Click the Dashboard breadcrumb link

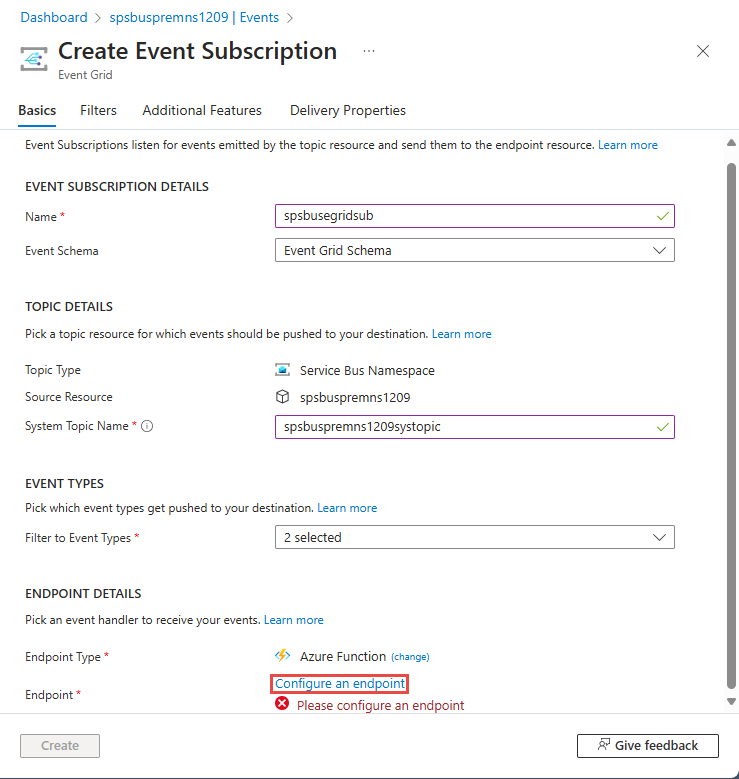(53, 18)
